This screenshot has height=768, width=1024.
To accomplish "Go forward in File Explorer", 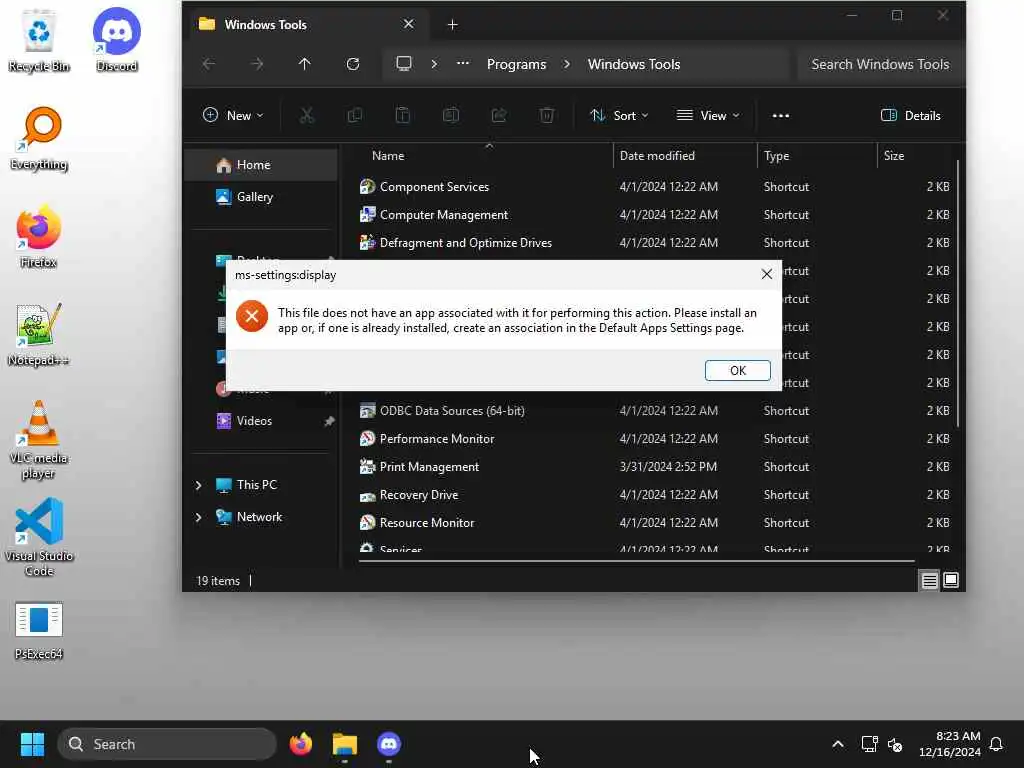I will 257,64.
